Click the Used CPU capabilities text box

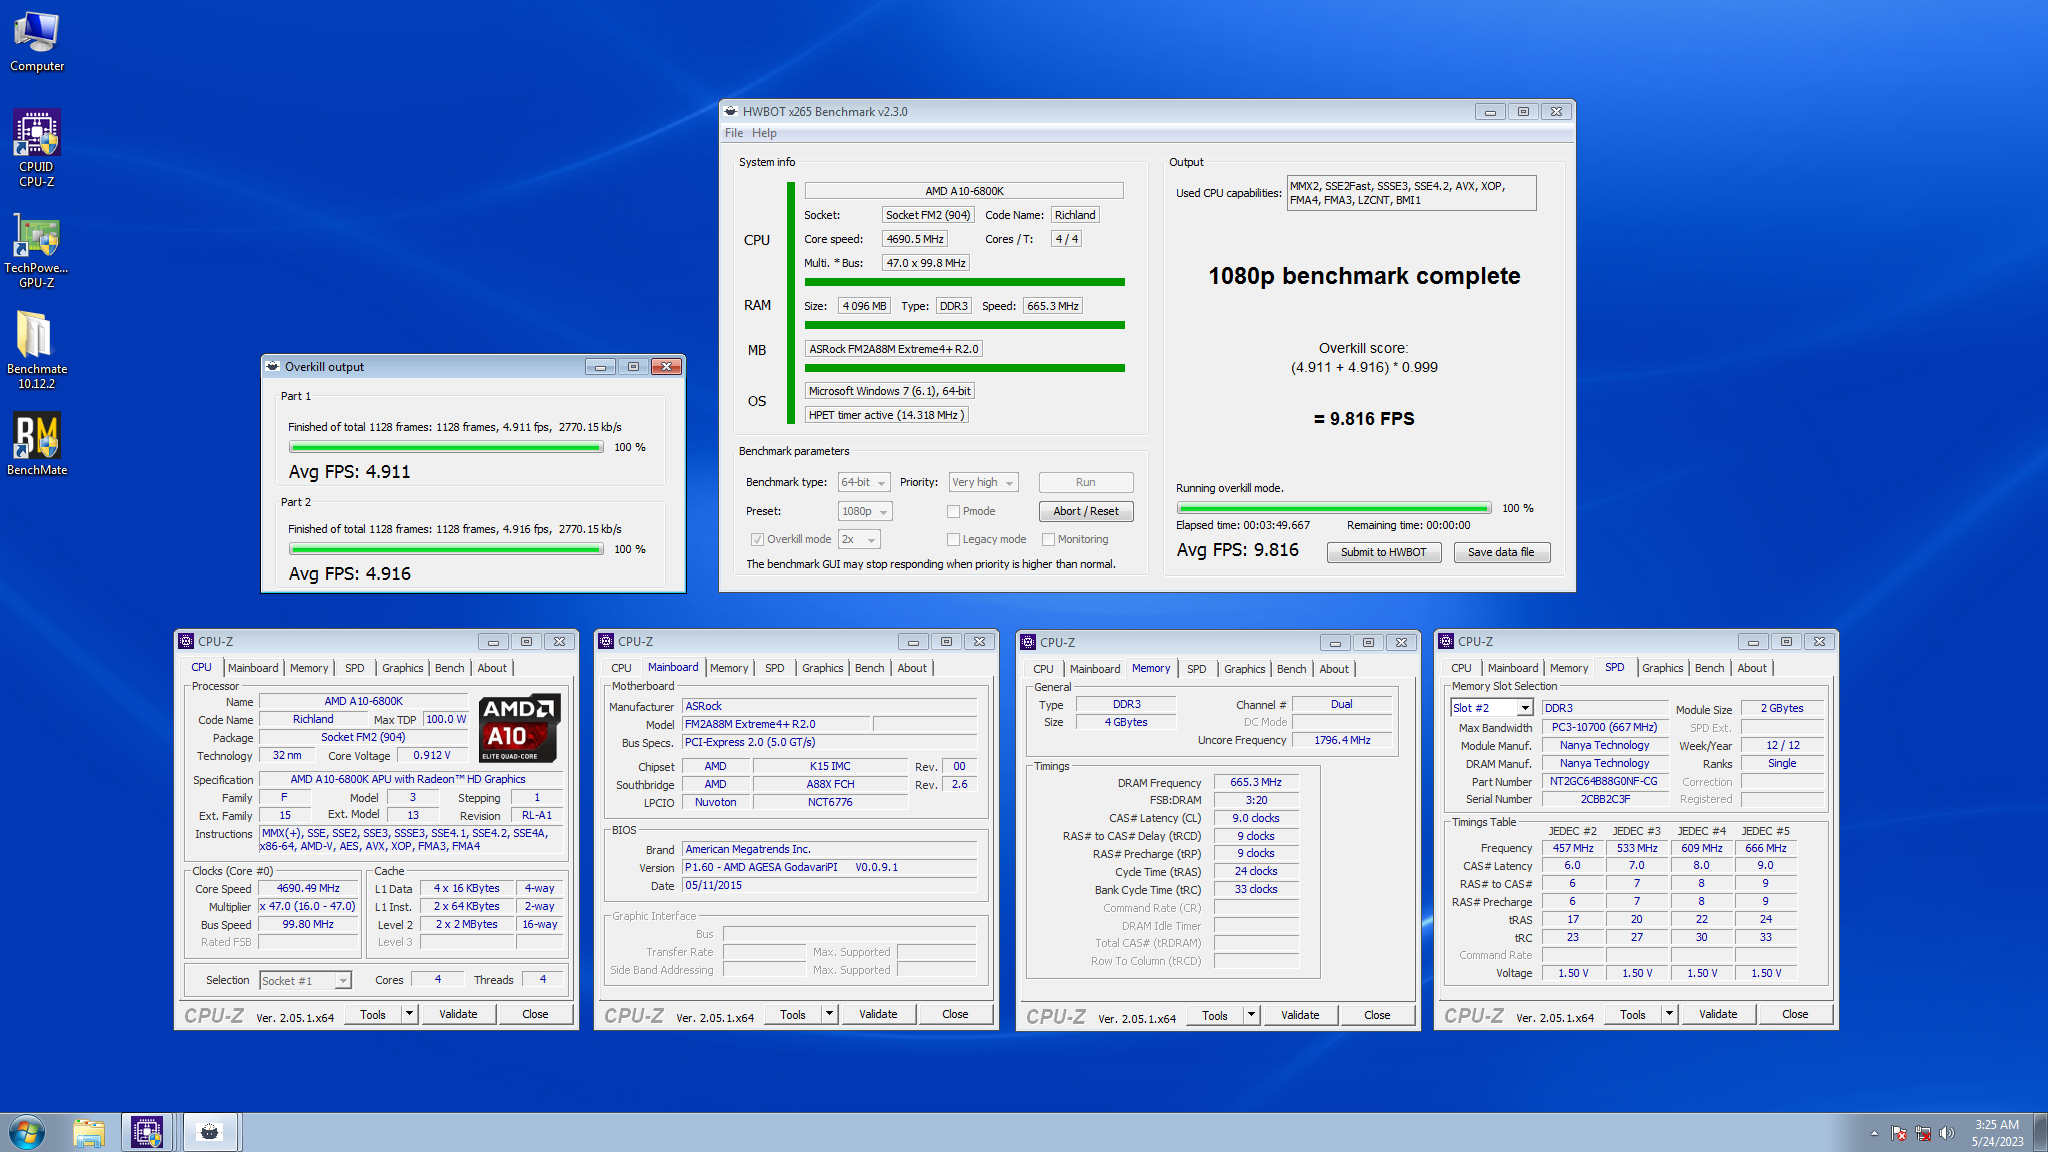[x=1411, y=193]
